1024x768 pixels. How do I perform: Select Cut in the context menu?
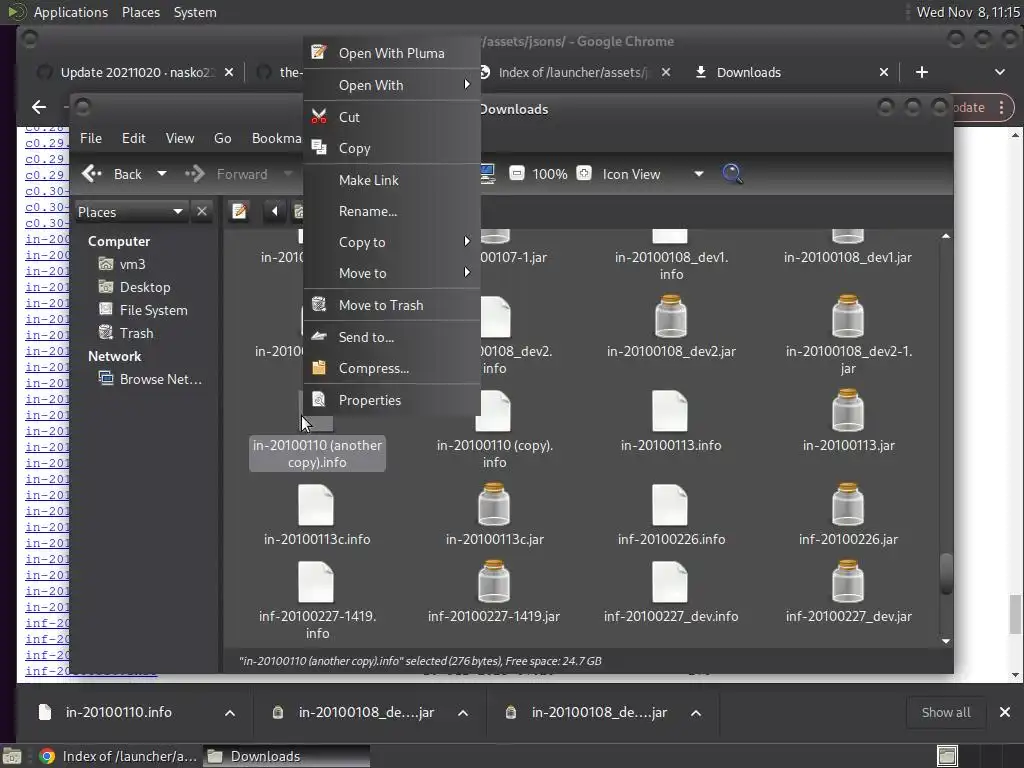pos(392,117)
